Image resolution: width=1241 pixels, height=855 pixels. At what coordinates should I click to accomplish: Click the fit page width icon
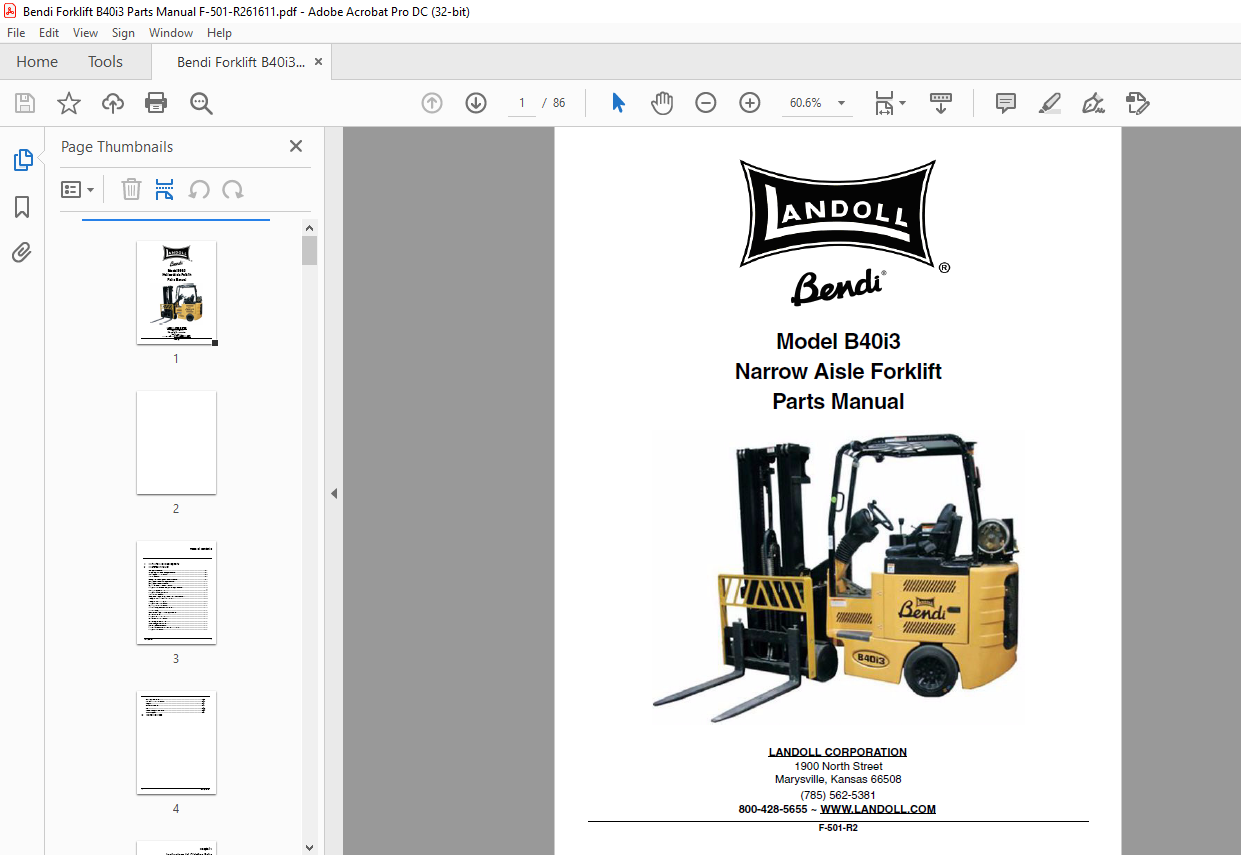pyautogui.click(x=884, y=103)
